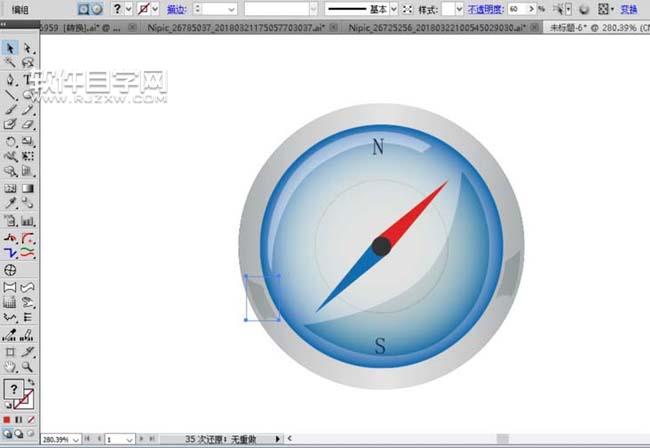Viewport: 650px width, 448px height.
Task: Activate the Gradient tool
Action: tap(28, 189)
